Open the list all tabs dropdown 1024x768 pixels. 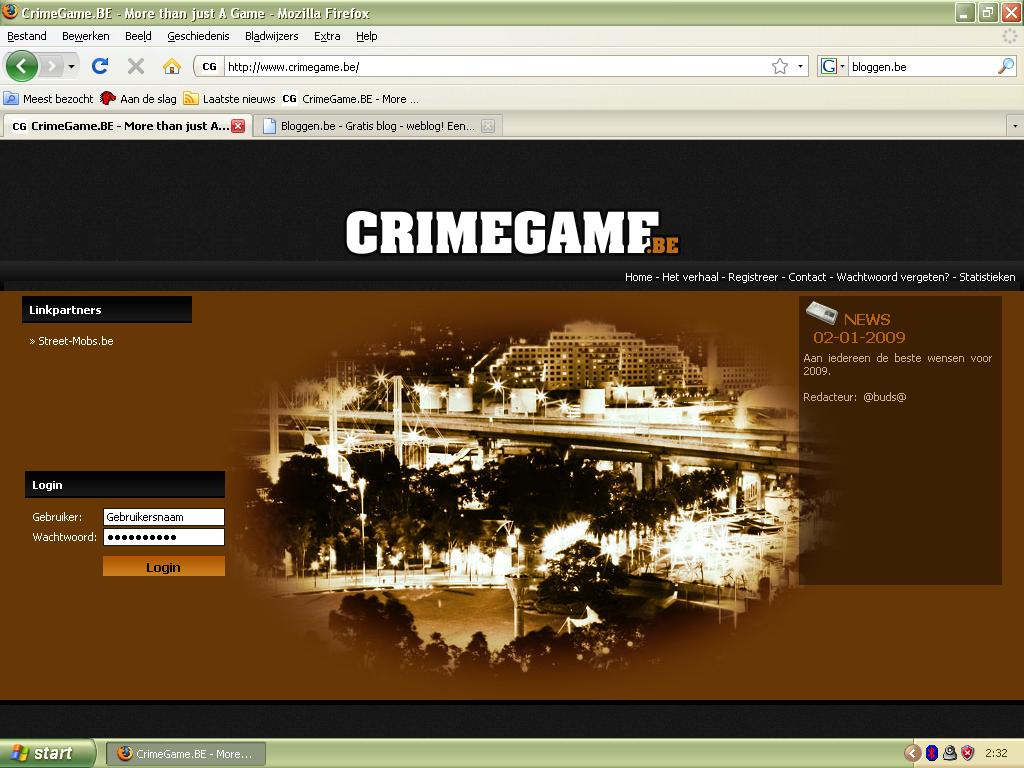tap(1014, 126)
